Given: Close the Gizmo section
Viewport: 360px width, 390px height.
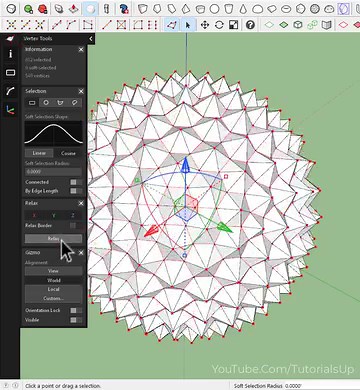Looking at the screenshot, I should (81, 253).
